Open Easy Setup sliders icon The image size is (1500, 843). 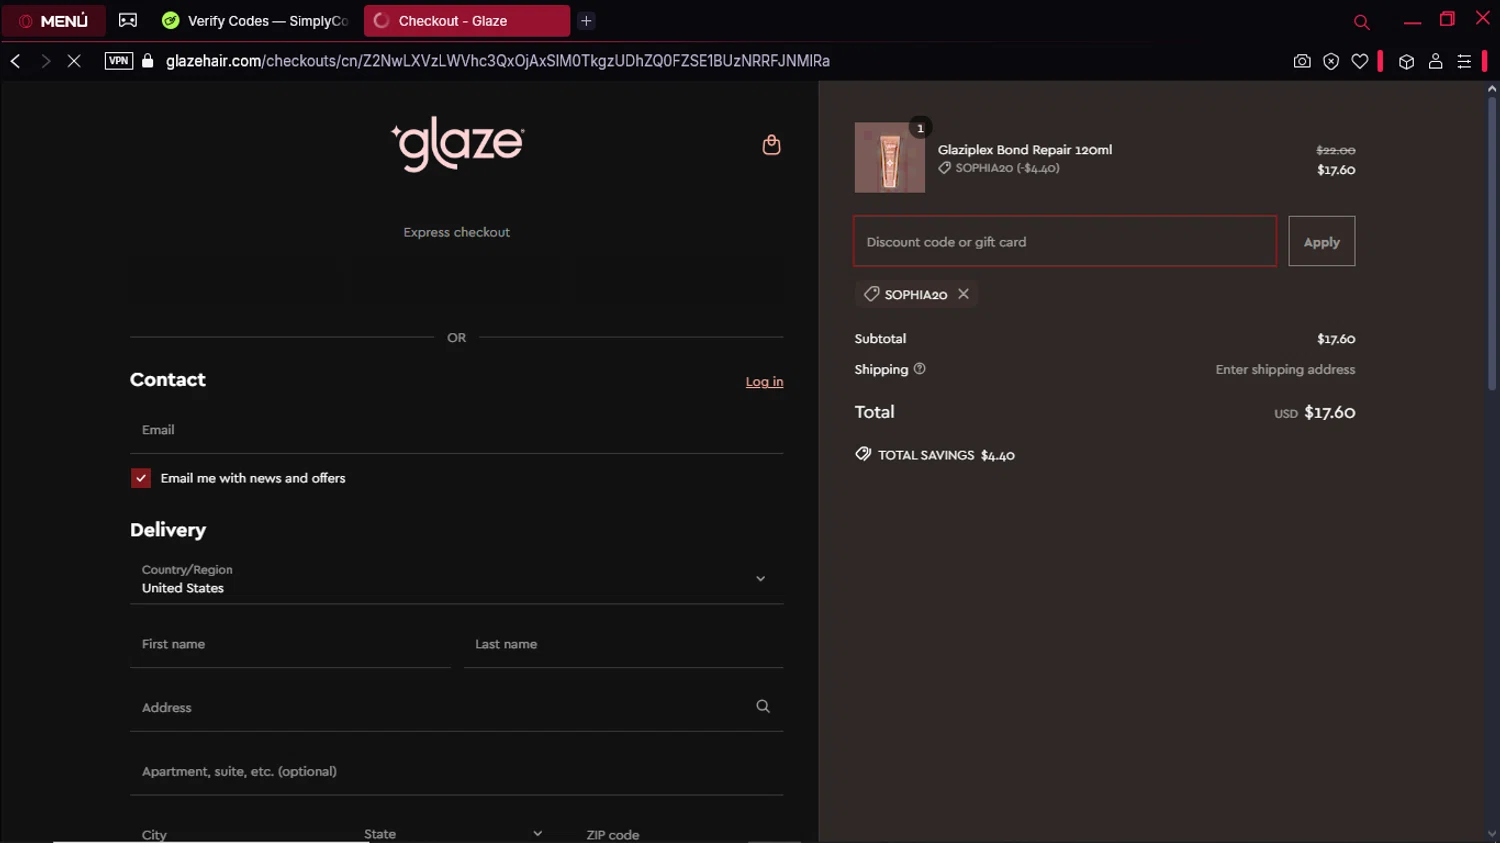pos(1464,62)
